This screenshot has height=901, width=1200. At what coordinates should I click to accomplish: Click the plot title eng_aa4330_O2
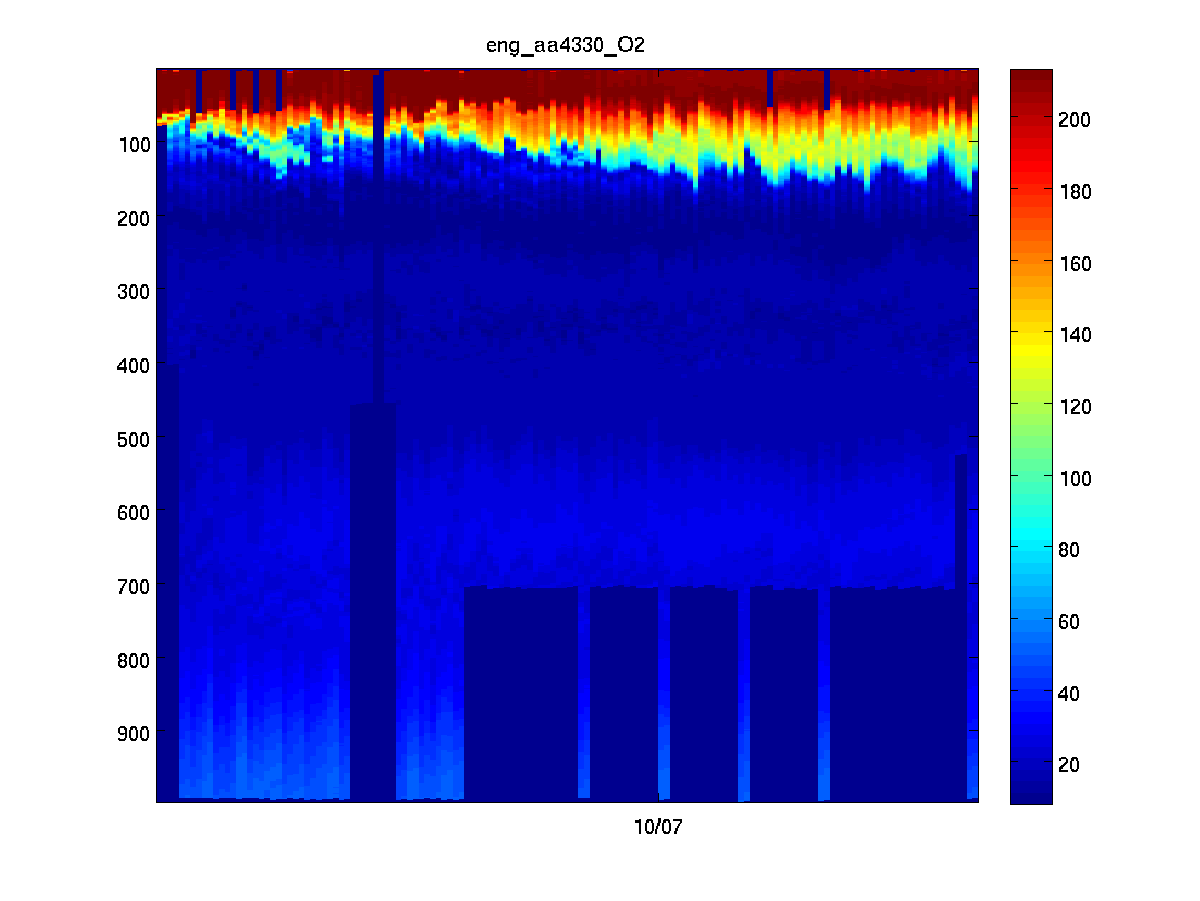tap(567, 46)
